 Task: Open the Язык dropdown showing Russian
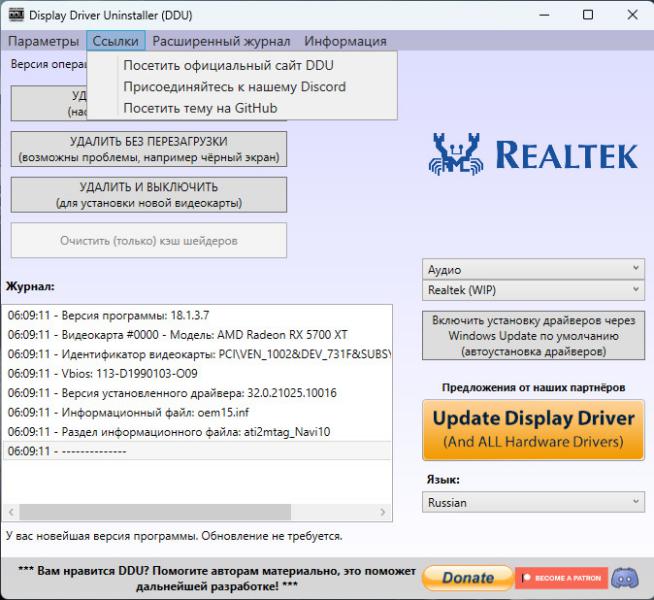(x=533, y=502)
